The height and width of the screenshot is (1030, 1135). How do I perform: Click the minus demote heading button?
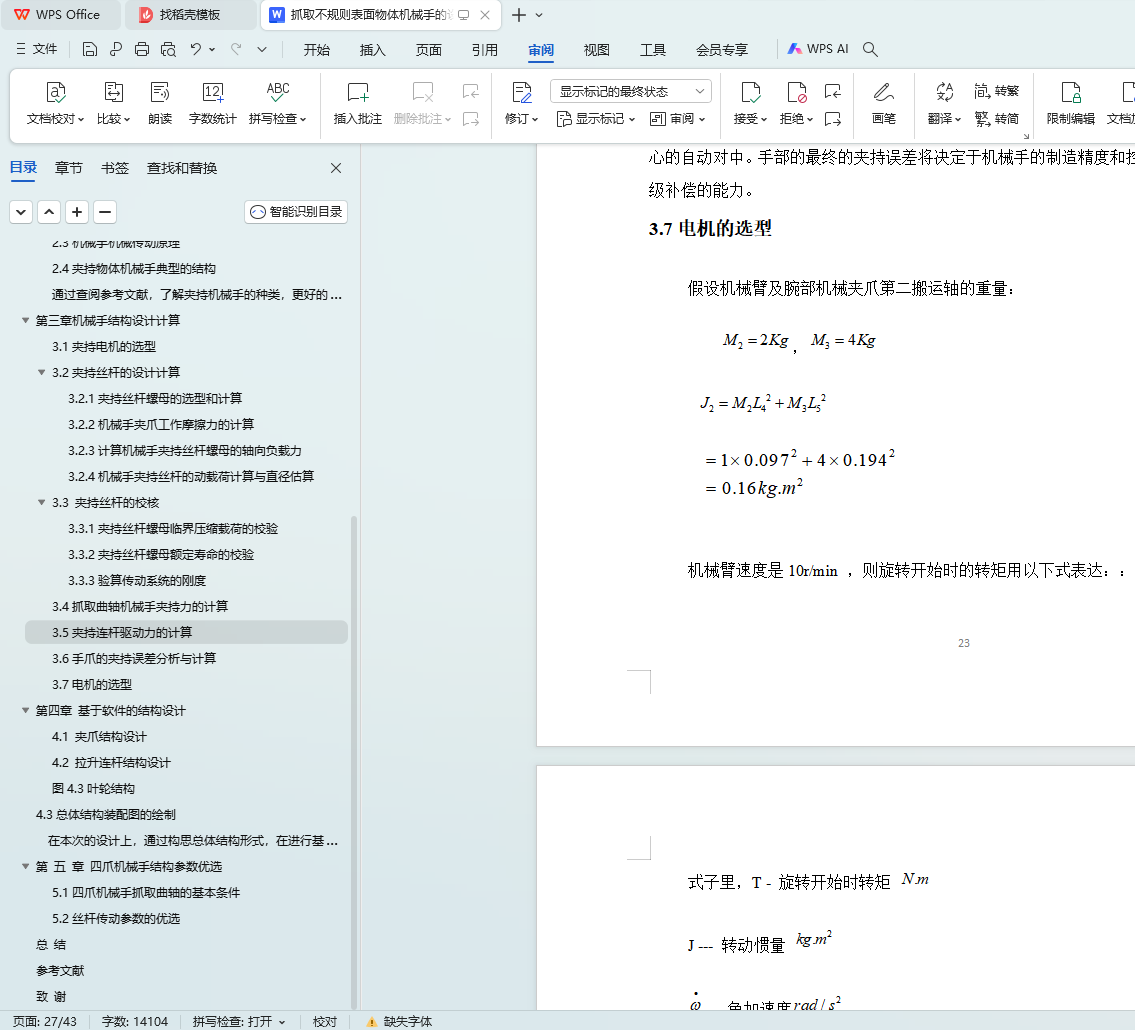click(x=105, y=212)
